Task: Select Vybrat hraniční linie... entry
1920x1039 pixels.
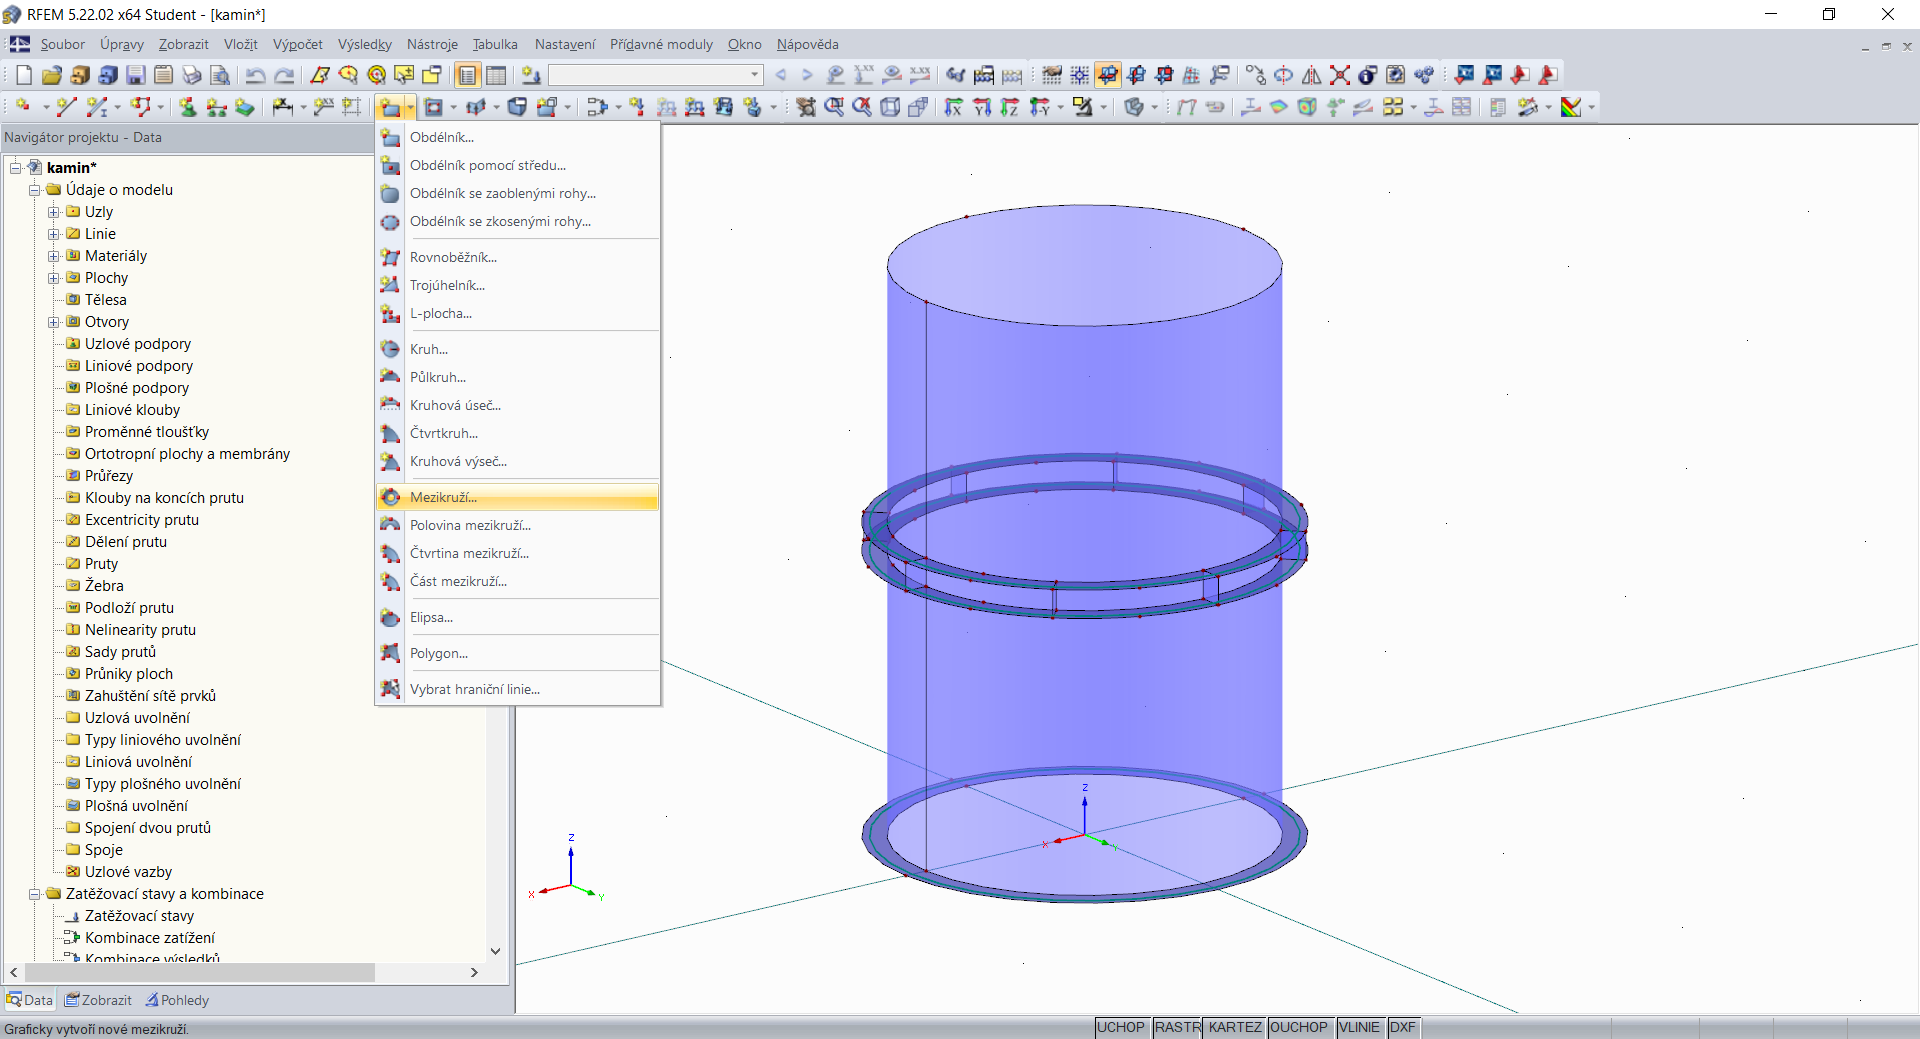Action: click(x=518, y=689)
